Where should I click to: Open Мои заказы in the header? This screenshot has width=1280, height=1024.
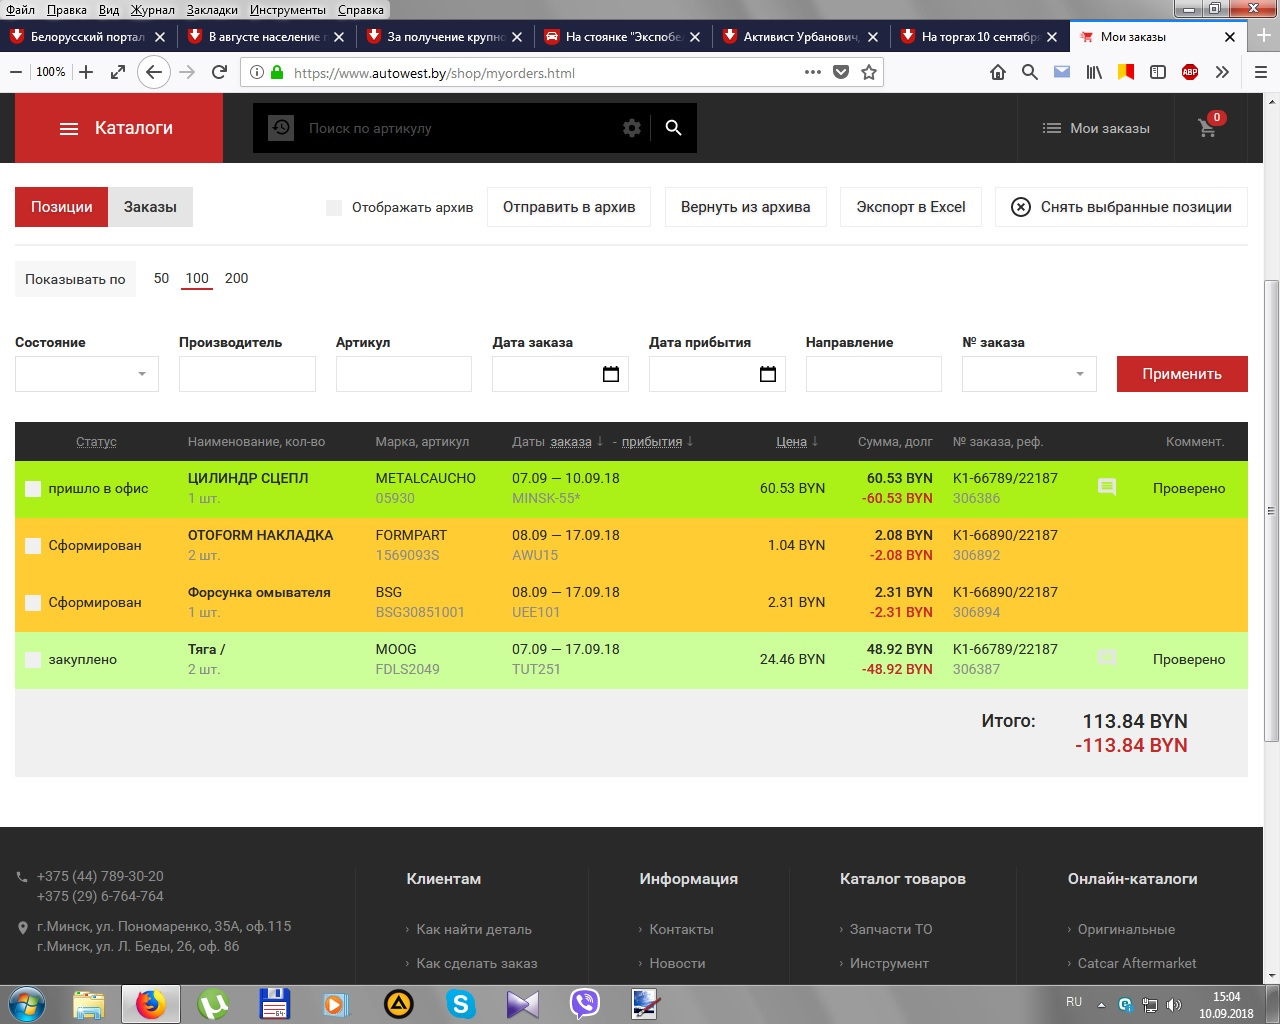click(1096, 128)
